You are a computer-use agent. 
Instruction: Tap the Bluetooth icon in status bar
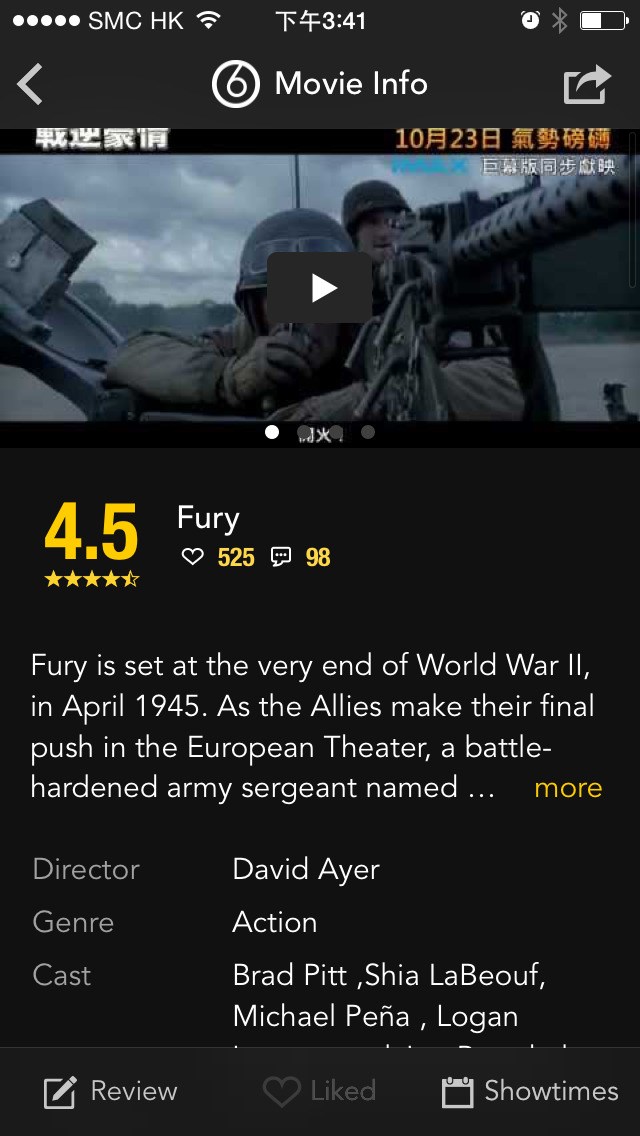560,20
